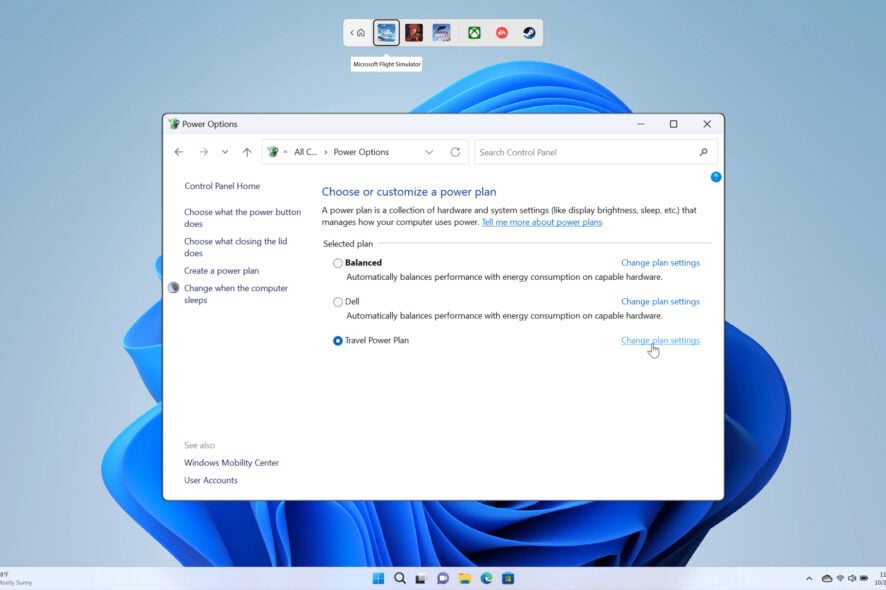The height and width of the screenshot is (590, 886).
Task: Select the Travel Power Plan radio button
Action: coord(337,341)
